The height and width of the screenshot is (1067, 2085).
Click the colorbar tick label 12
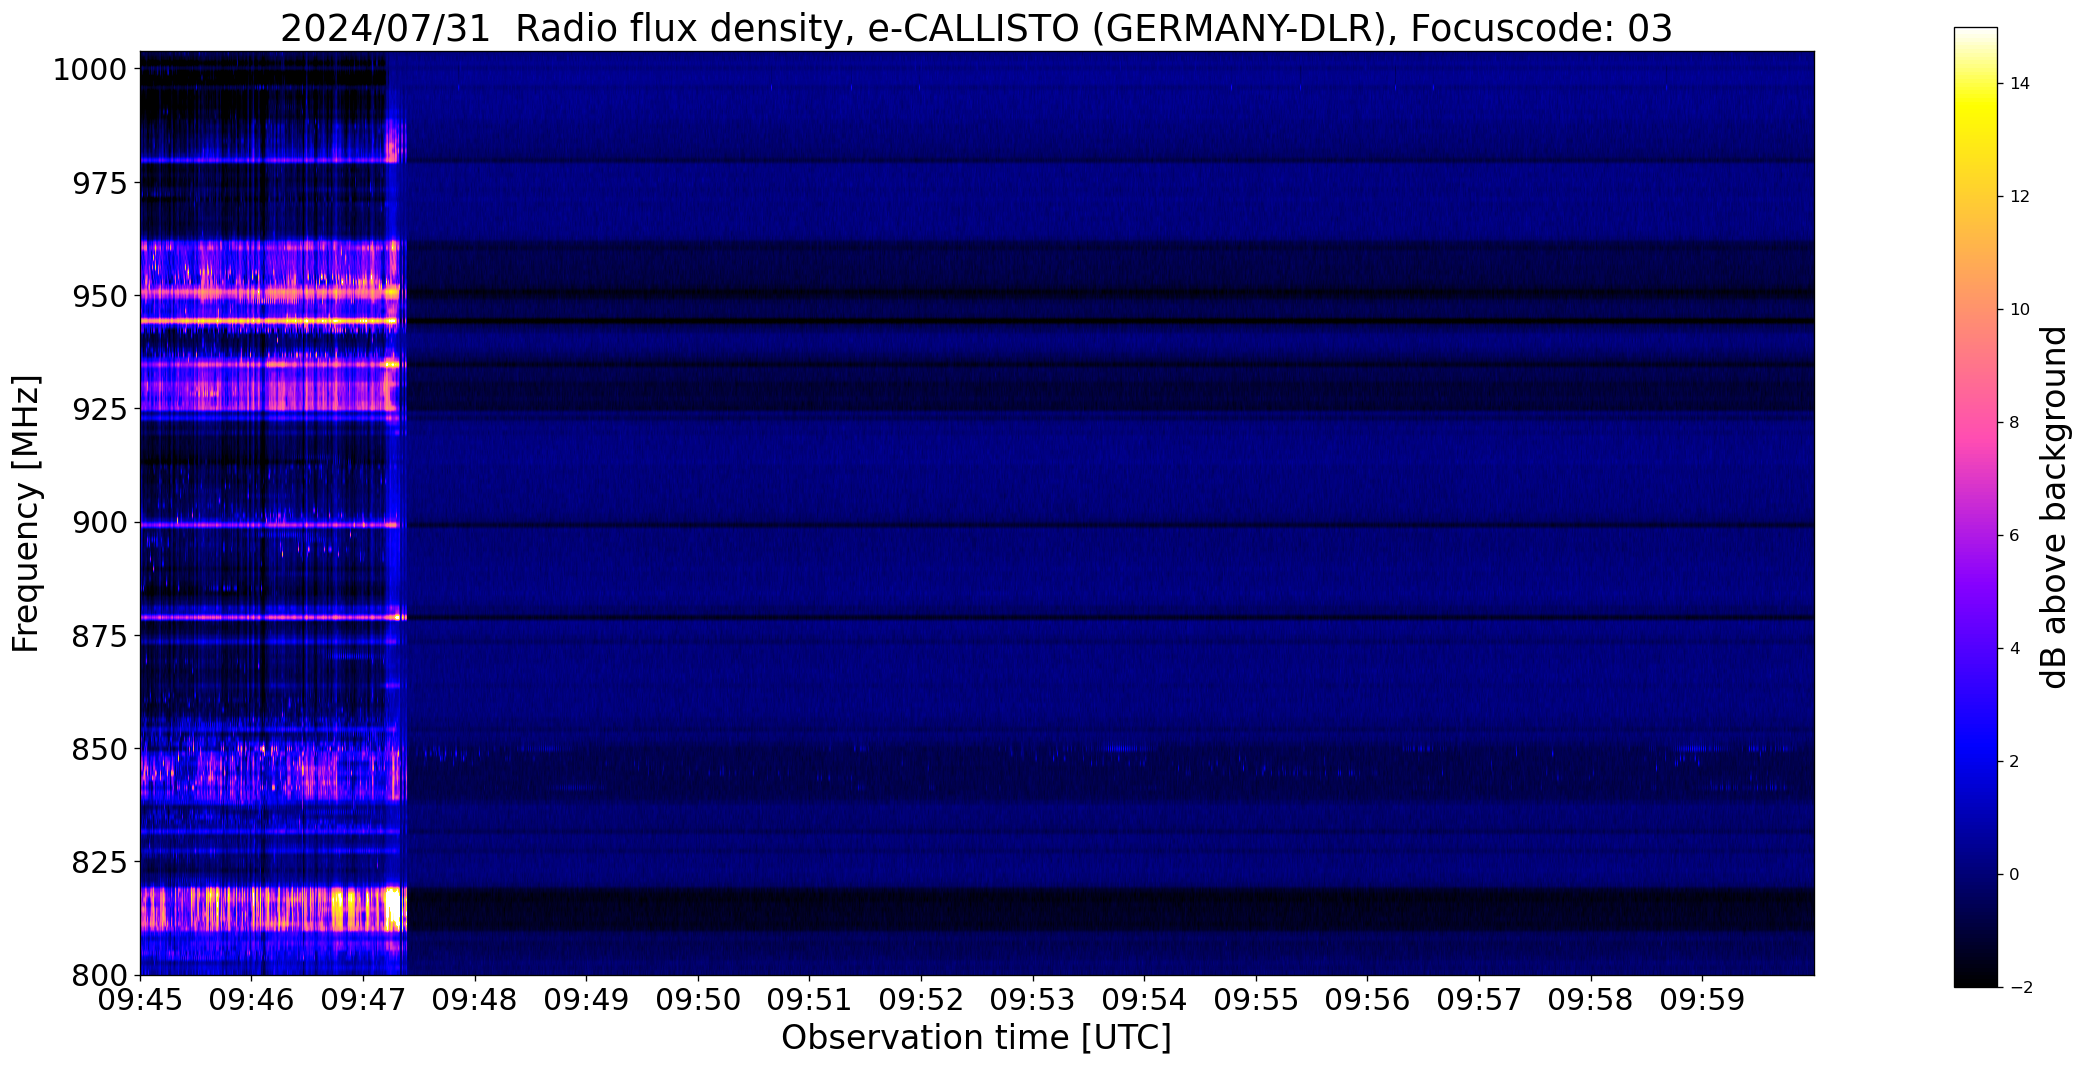click(x=2019, y=197)
